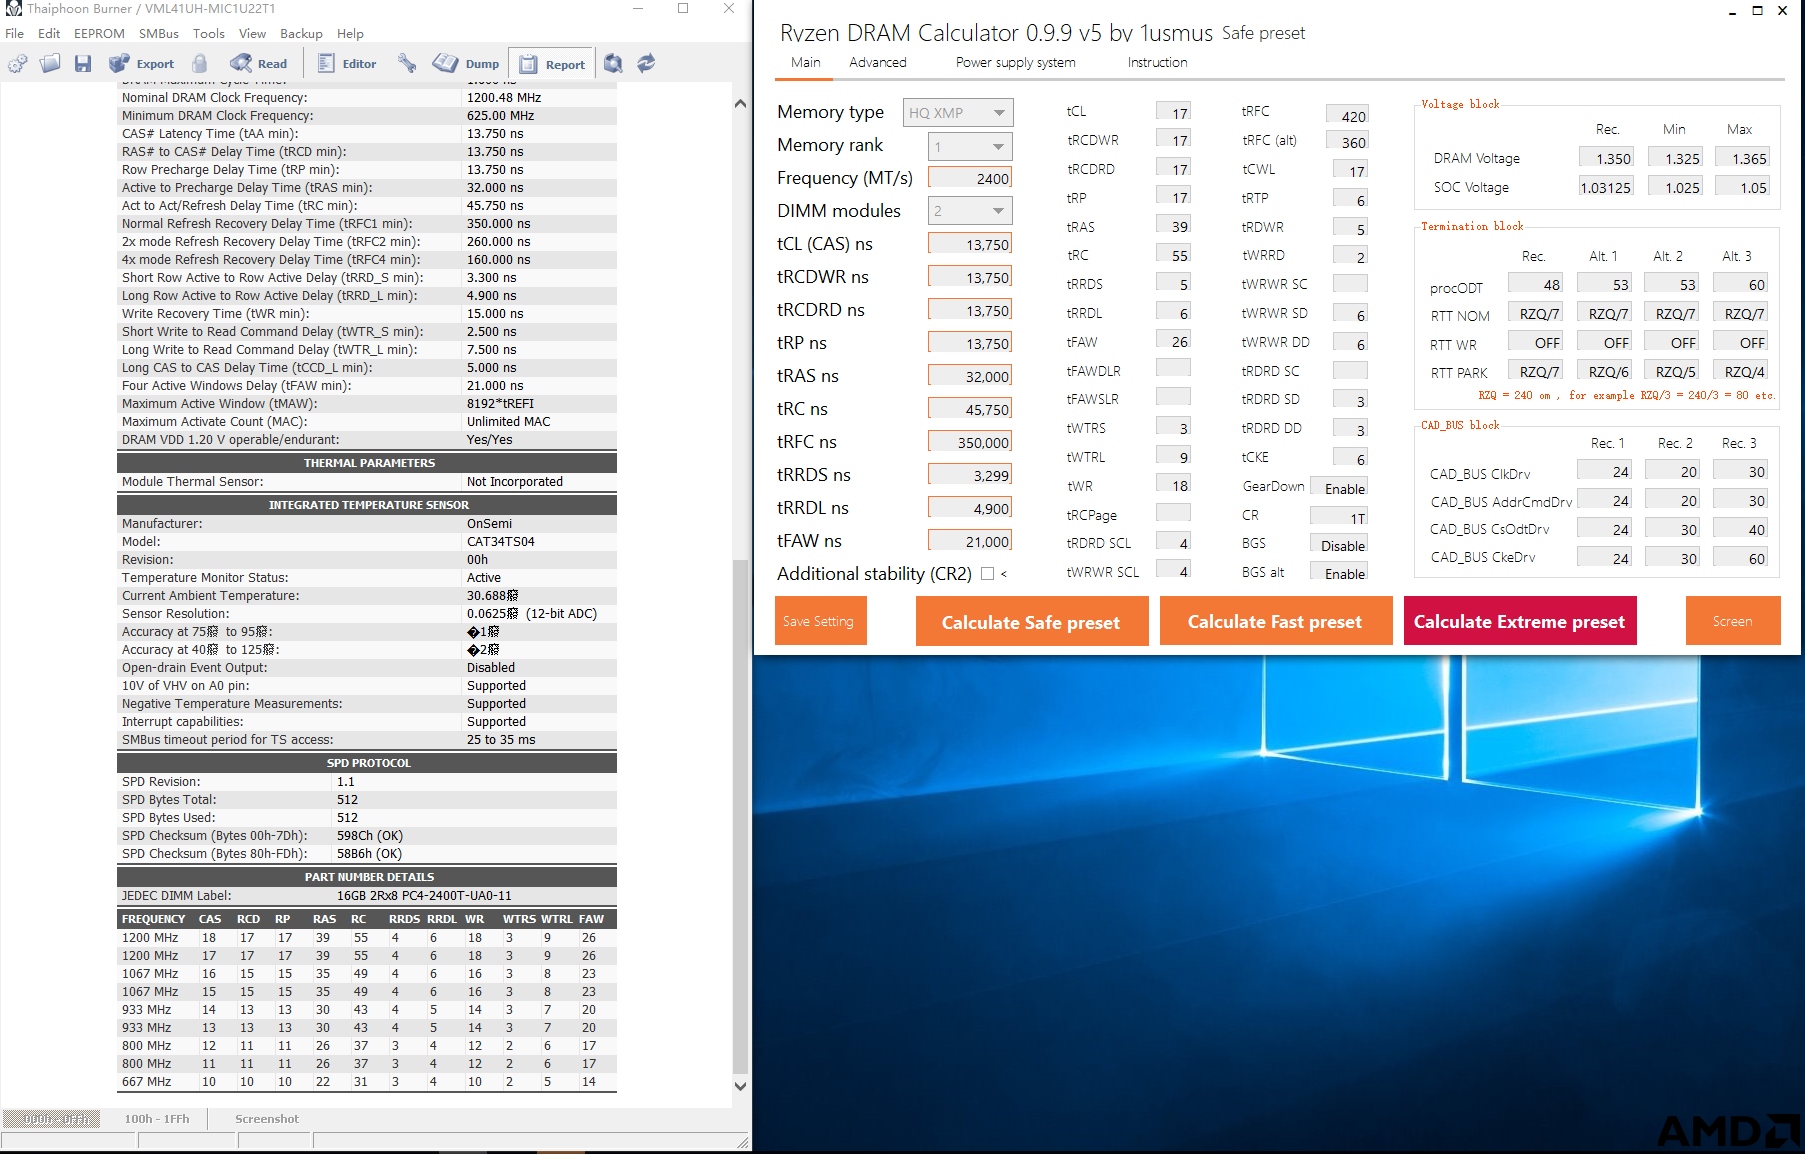Open the Memory type dropdown
The height and width of the screenshot is (1154, 1805).
pos(958,113)
